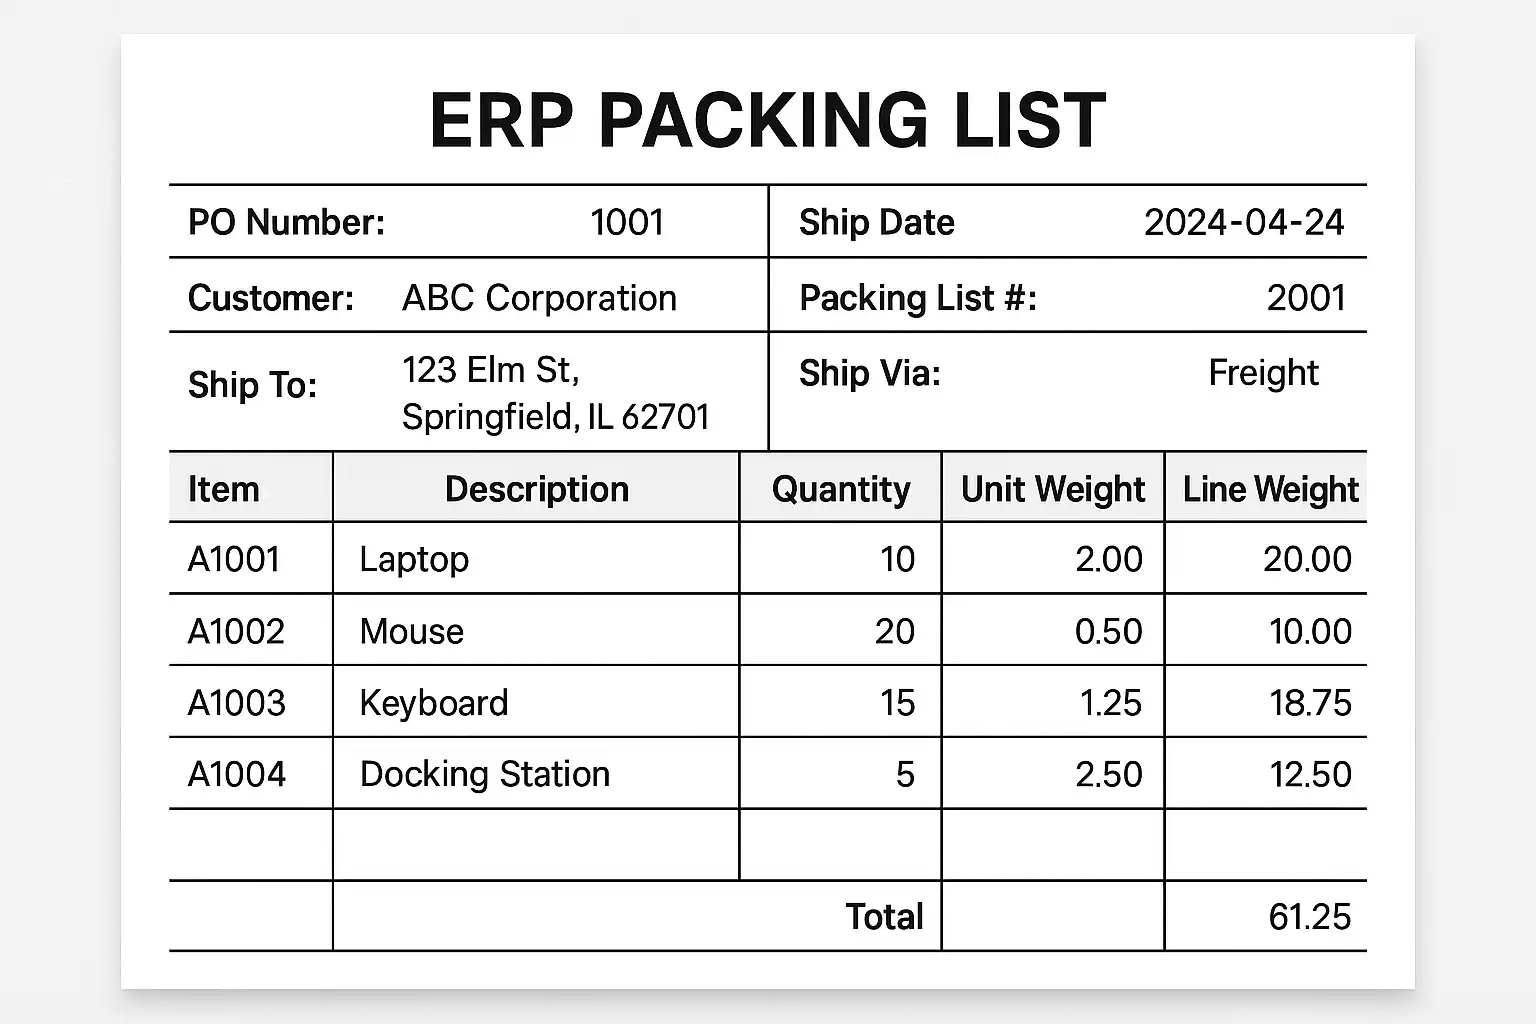The width and height of the screenshot is (1536, 1024).
Task: Click the Docking Station description cell
Action: [485, 774]
